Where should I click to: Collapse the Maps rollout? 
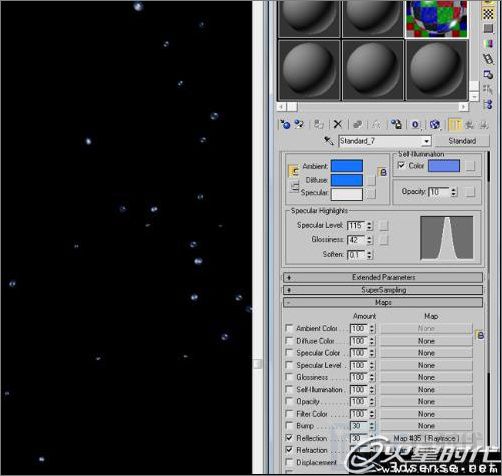pyautogui.click(x=383, y=302)
